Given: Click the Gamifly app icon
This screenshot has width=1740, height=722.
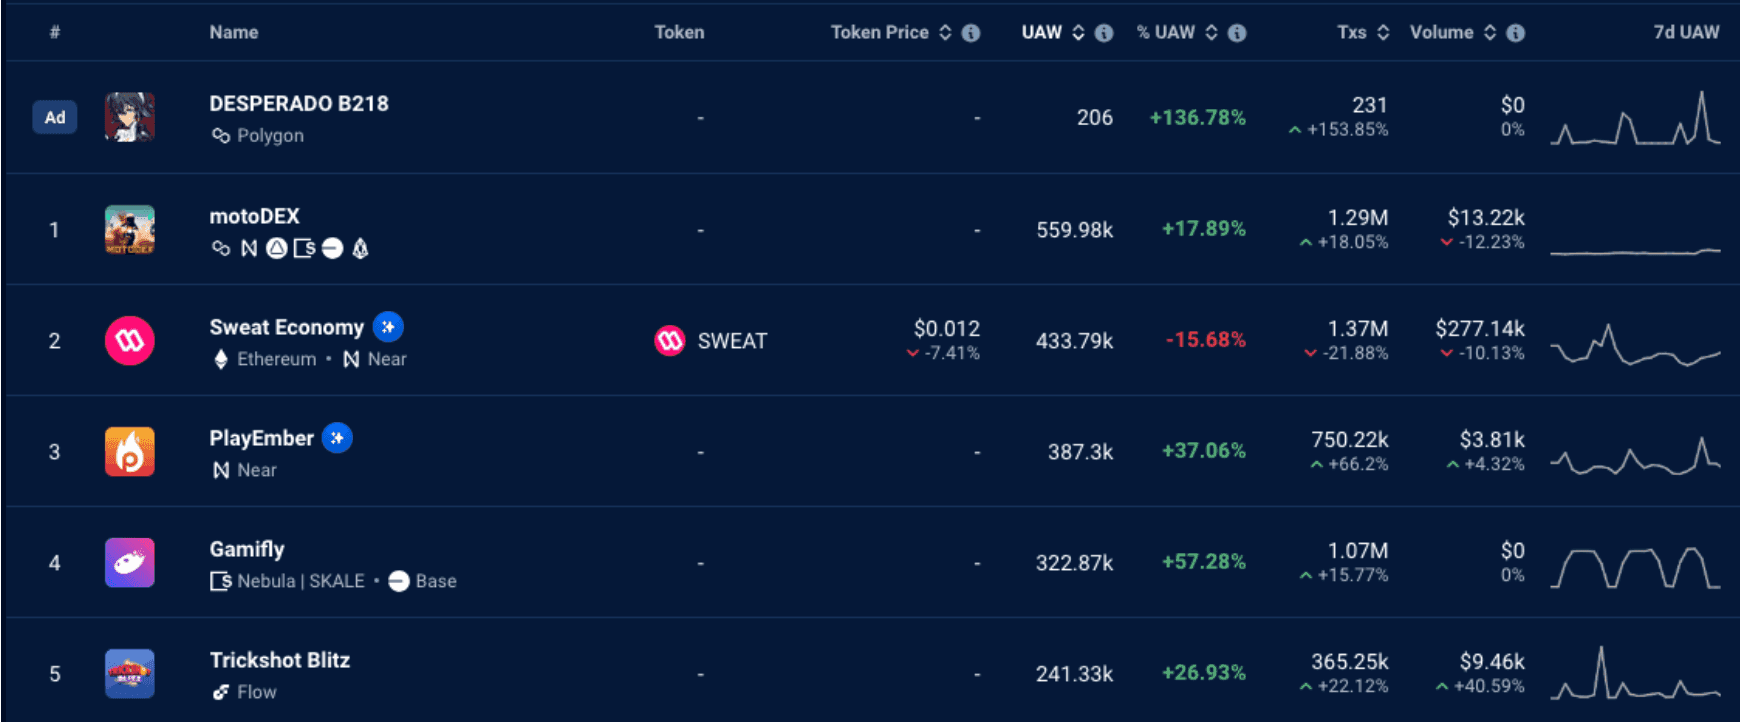Looking at the screenshot, I should pyautogui.click(x=130, y=563).
